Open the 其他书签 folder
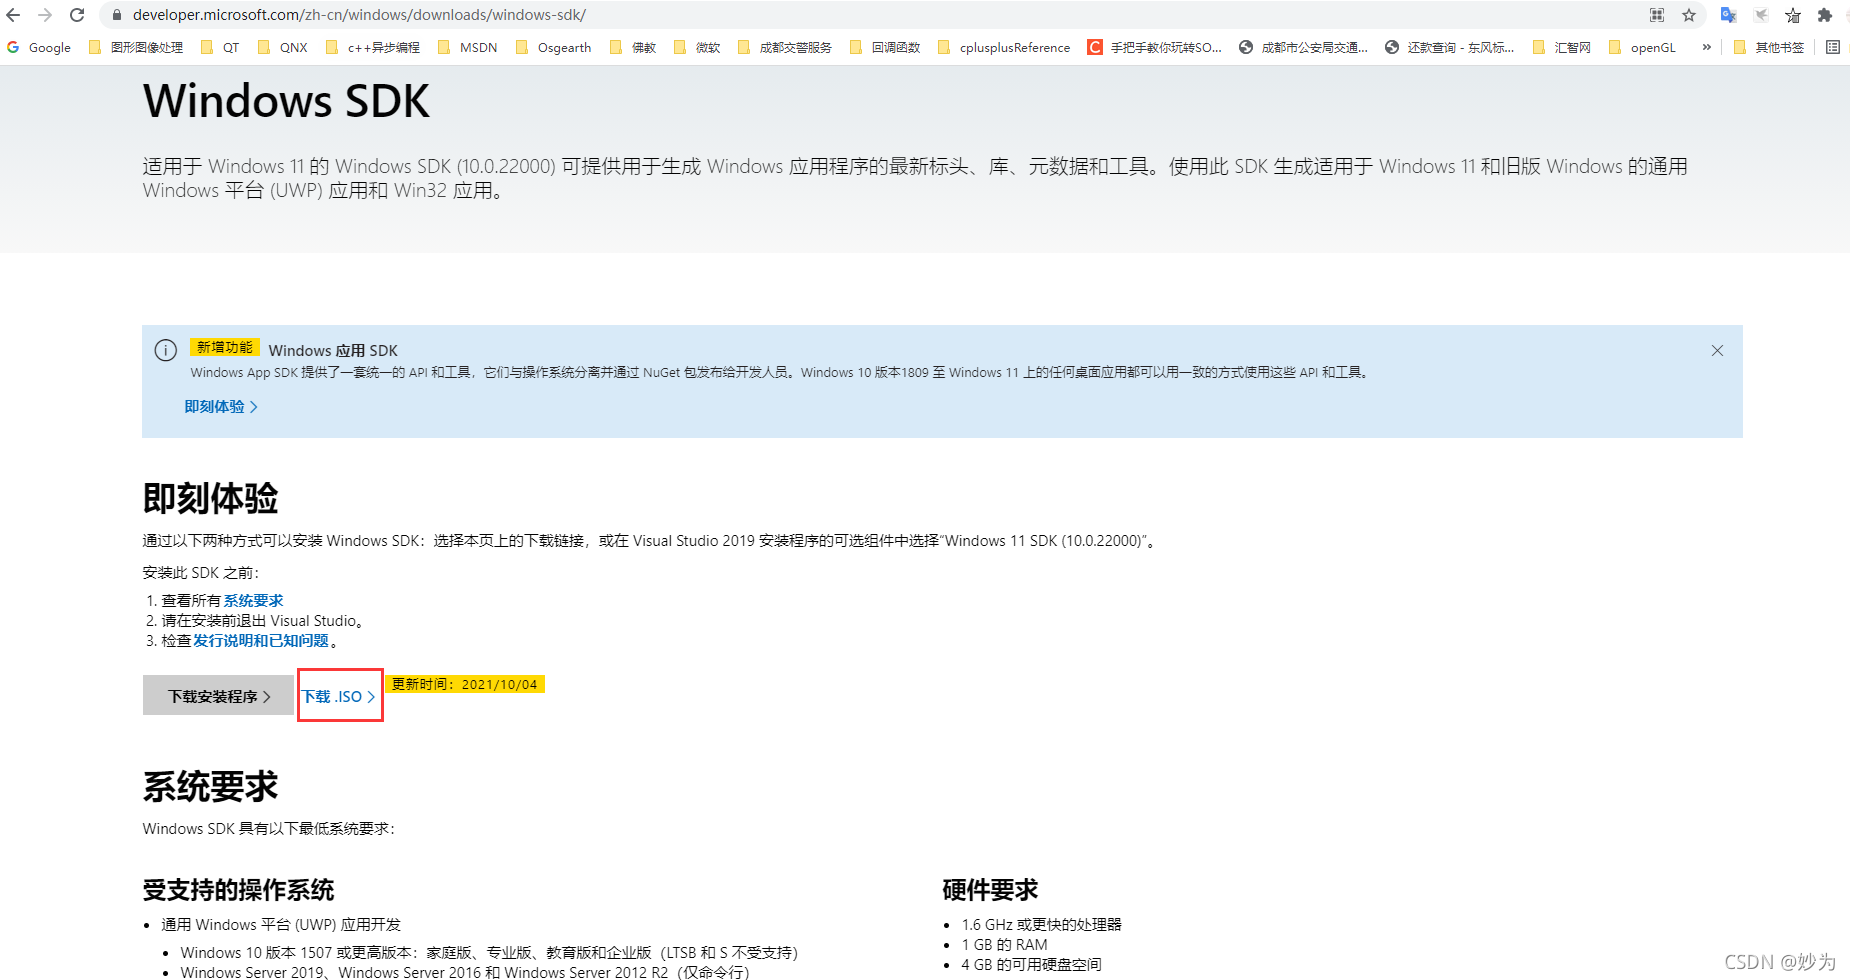Image resolution: width=1850 pixels, height=980 pixels. (x=1769, y=47)
